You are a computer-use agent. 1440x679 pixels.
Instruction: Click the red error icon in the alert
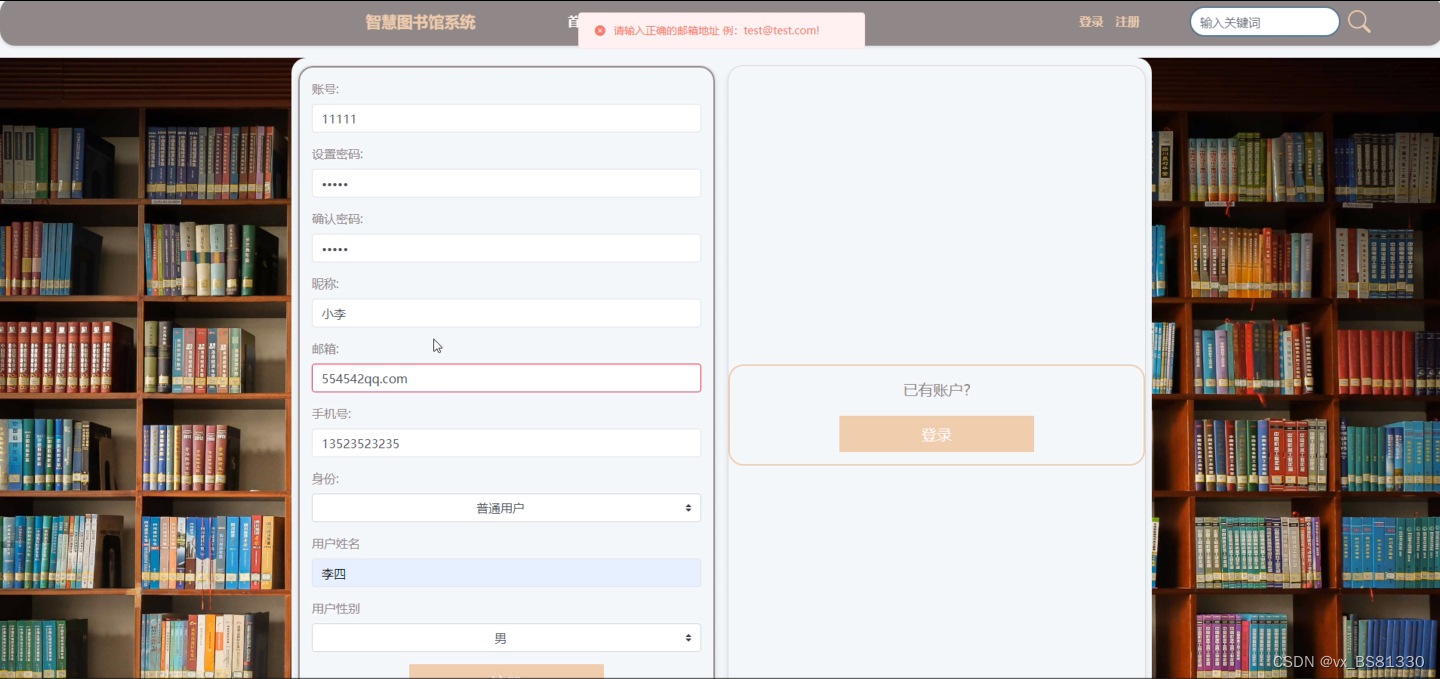coord(600,31)
